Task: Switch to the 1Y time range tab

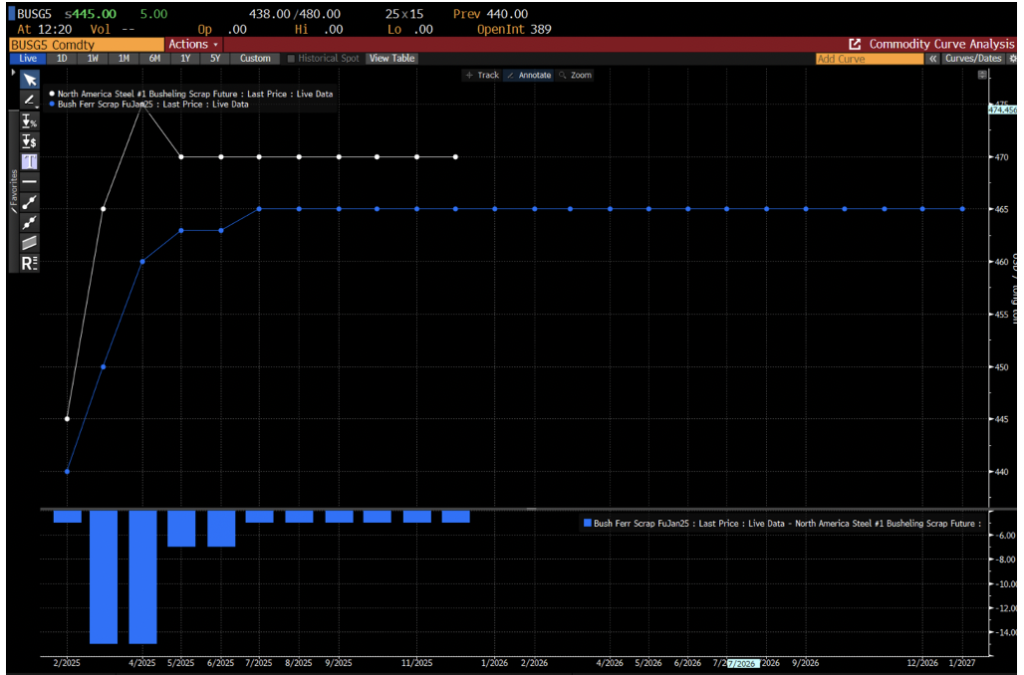Action: 185,59
